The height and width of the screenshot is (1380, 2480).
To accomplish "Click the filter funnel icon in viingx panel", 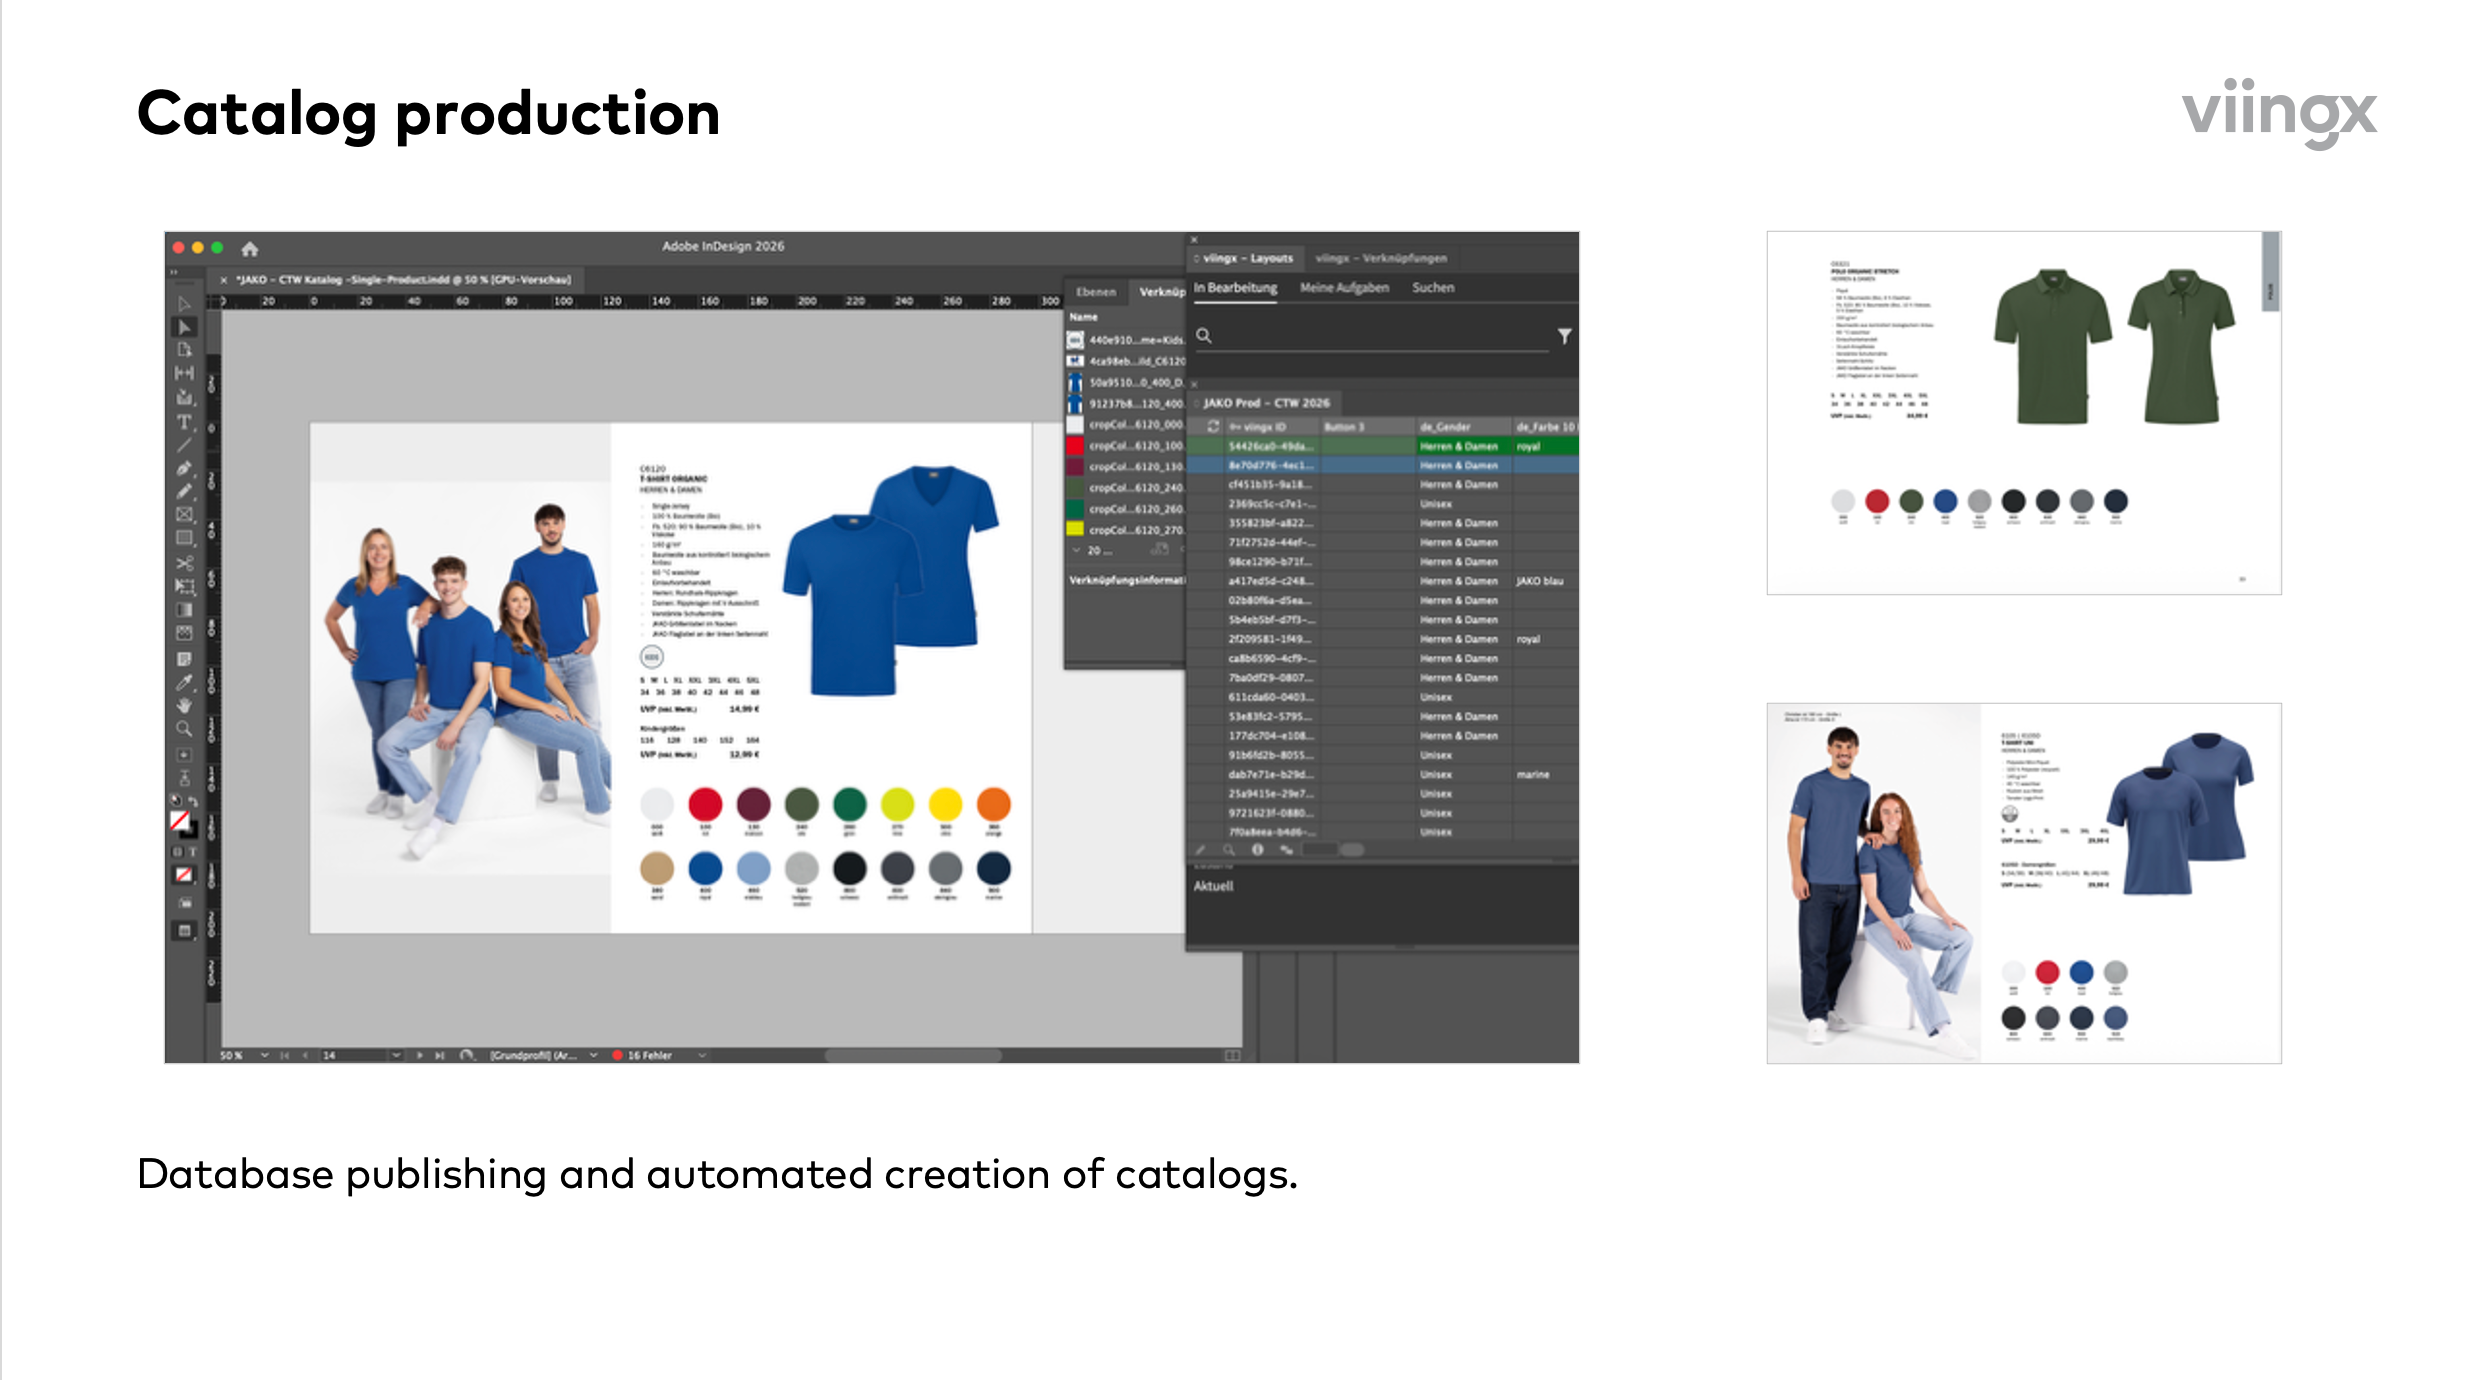I will (x=1564, y=336).
